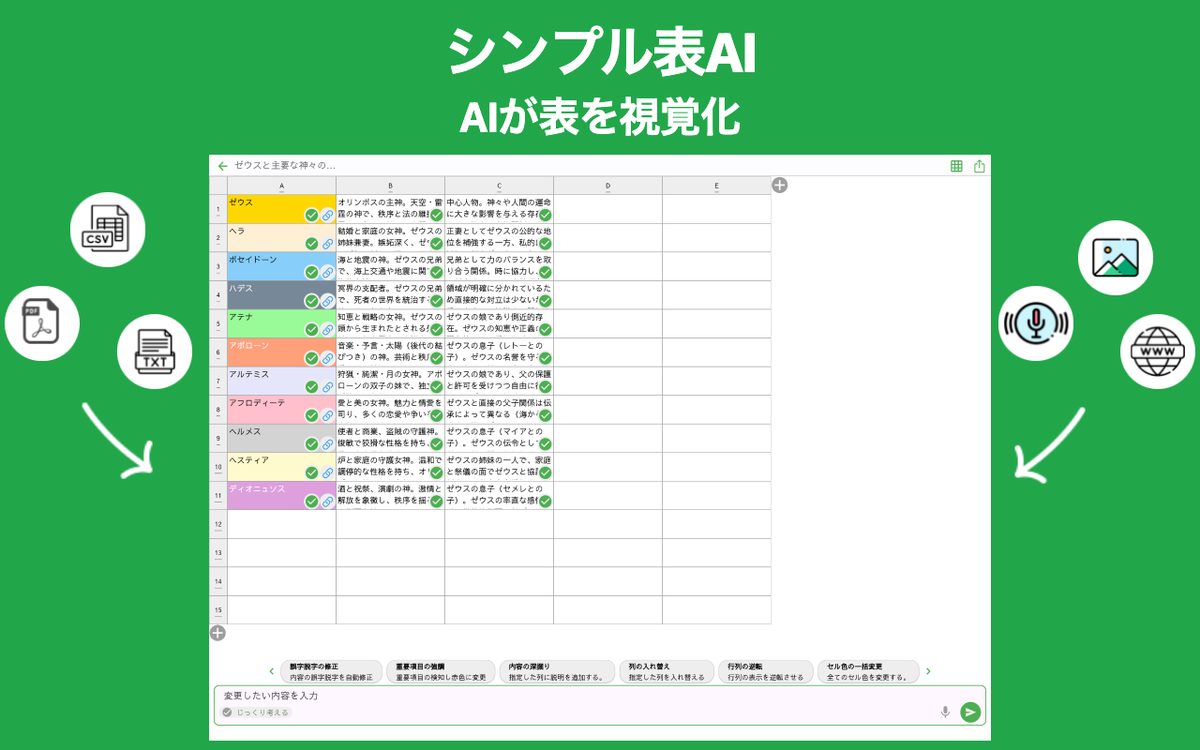Go back using the green arrow
Image resolution: width=1200 pixels, height=750 pixels.
click(x=222, y=166)
